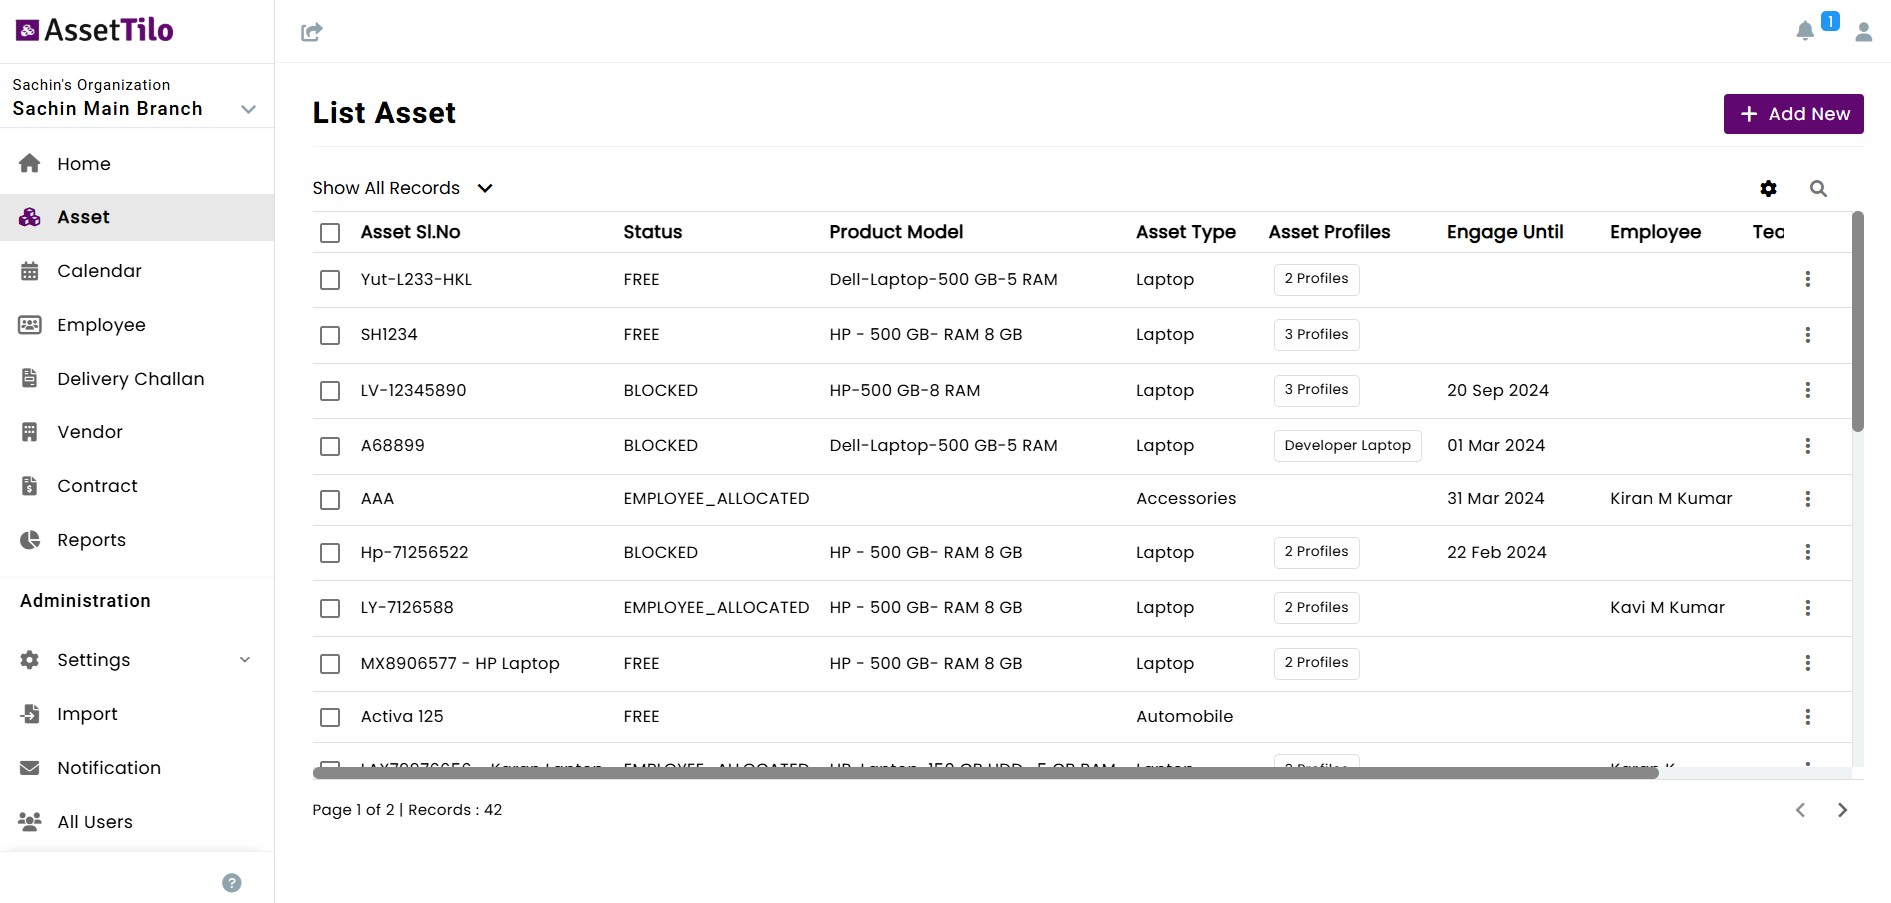Screen dimensions: 1891x903
Task: Open table column settings gear icon
Action: (1768, 188)
